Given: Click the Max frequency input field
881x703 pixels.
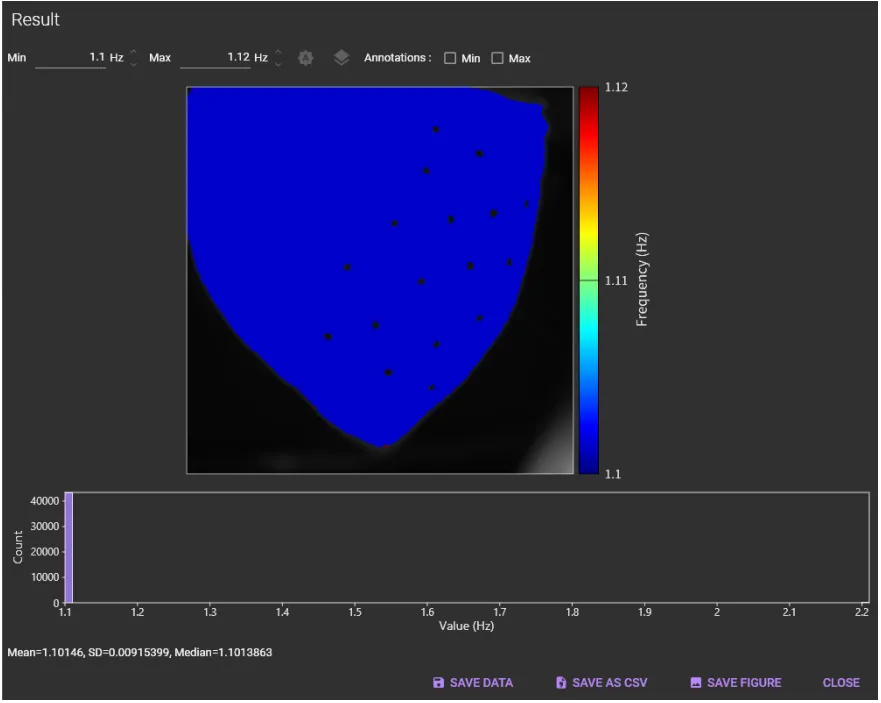Looking at the screenshot, I should click(214, 58).
